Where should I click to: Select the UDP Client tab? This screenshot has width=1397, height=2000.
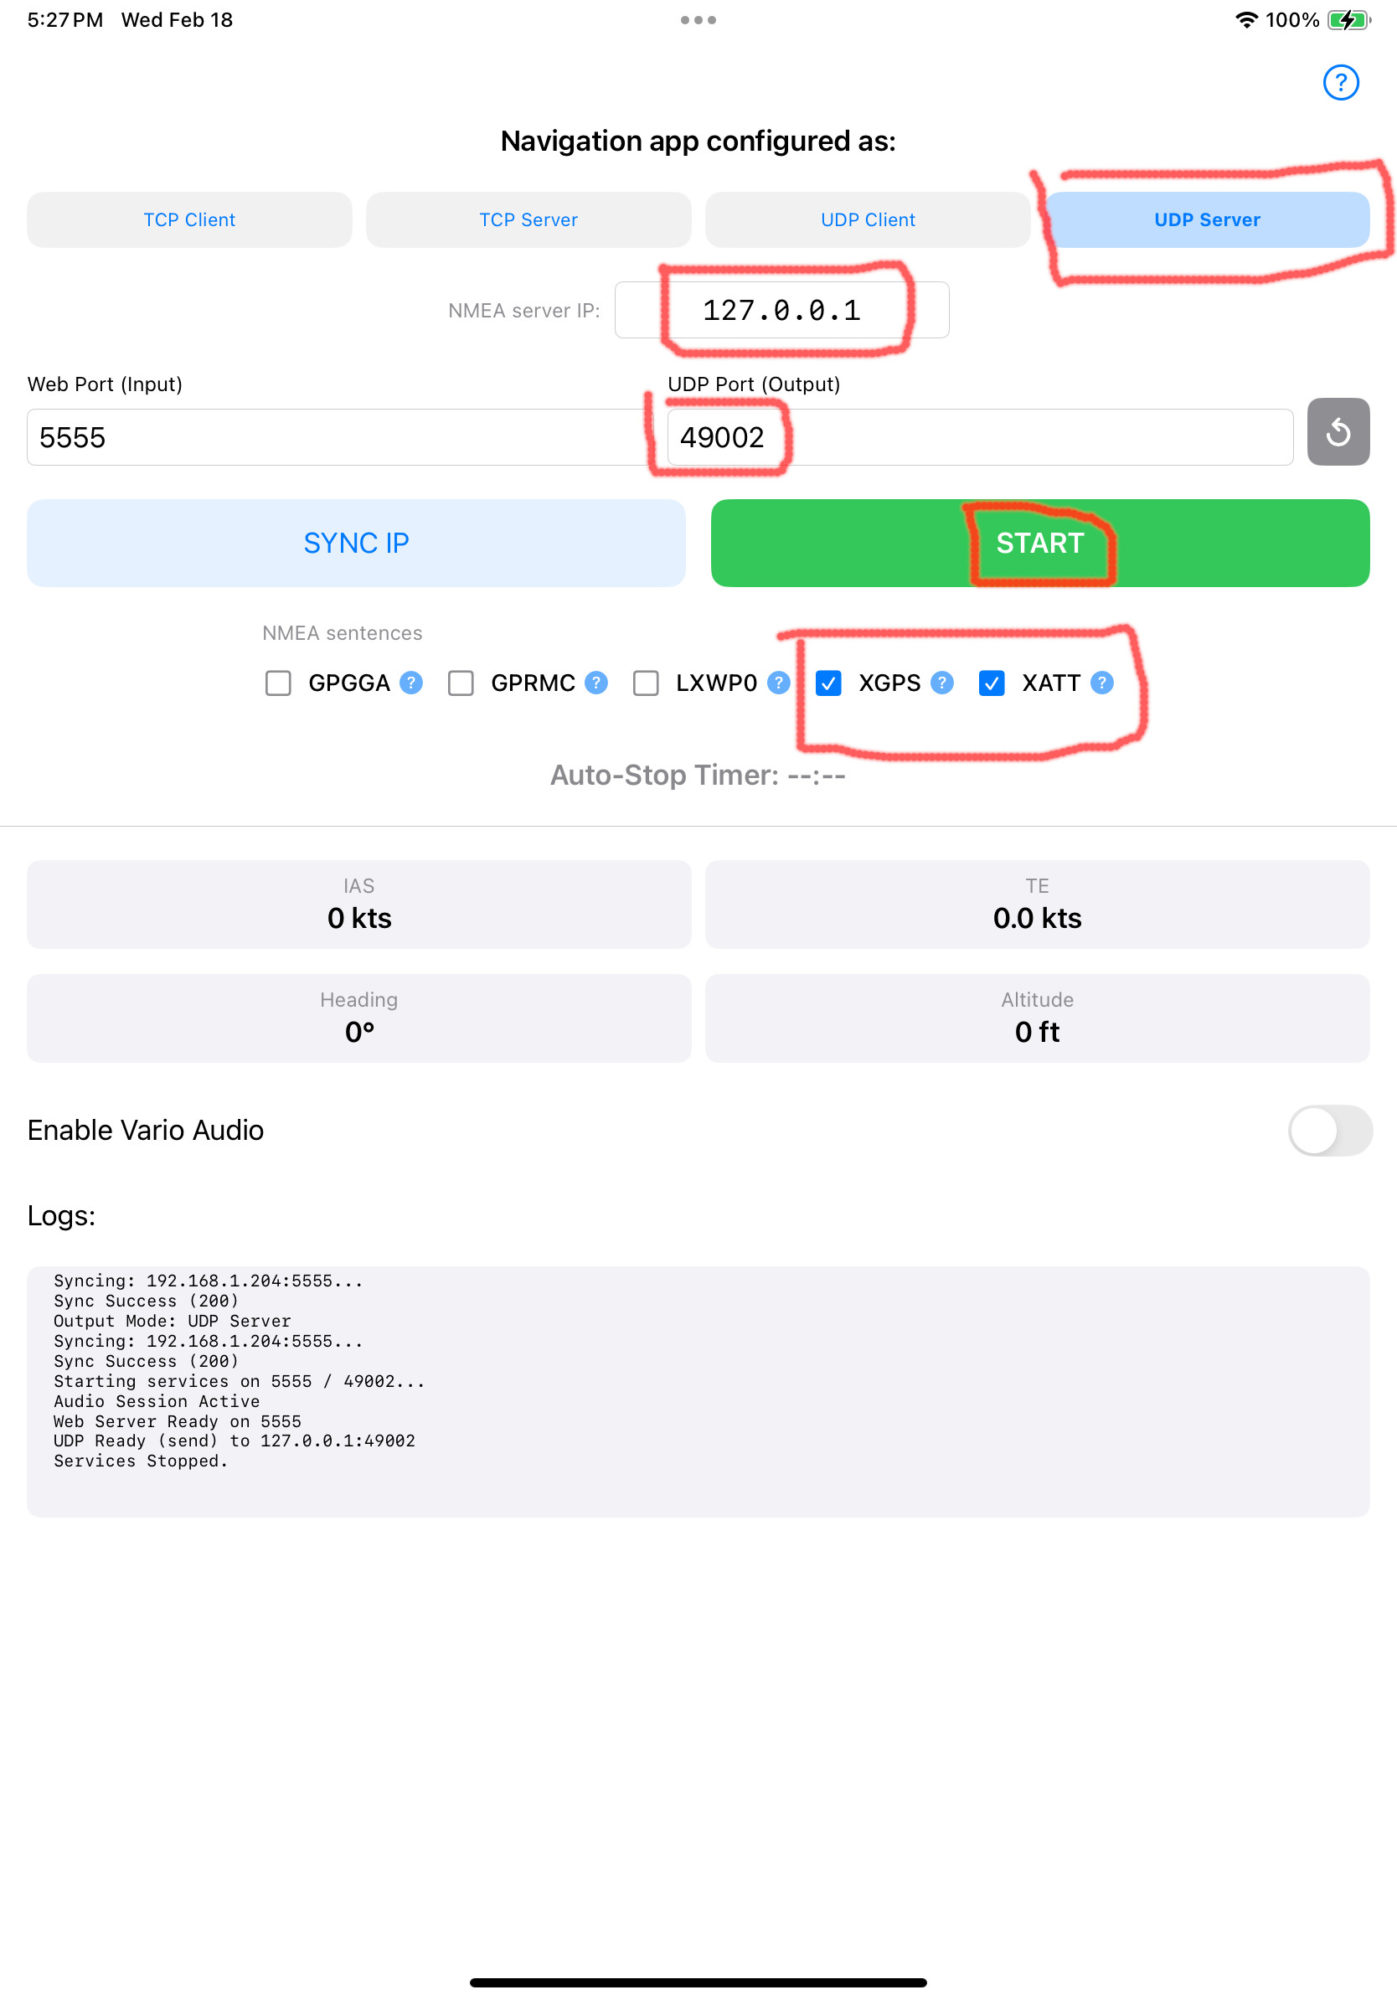[x=867, y=220]
